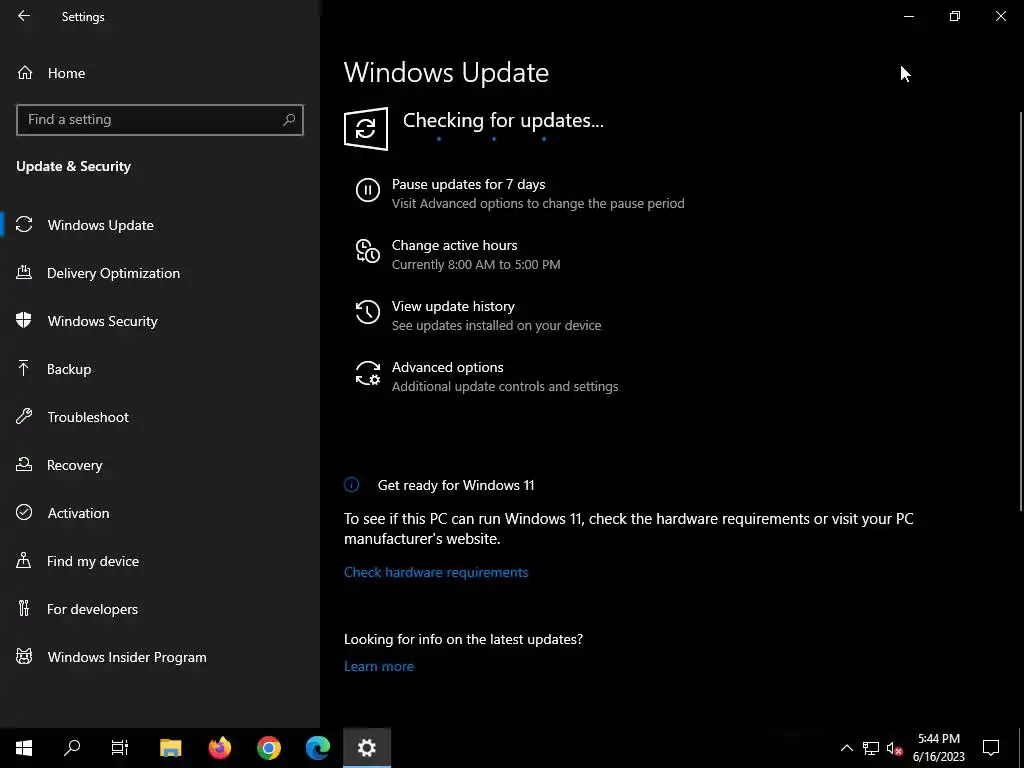Click the Learn more link

(x=379, y=666)
